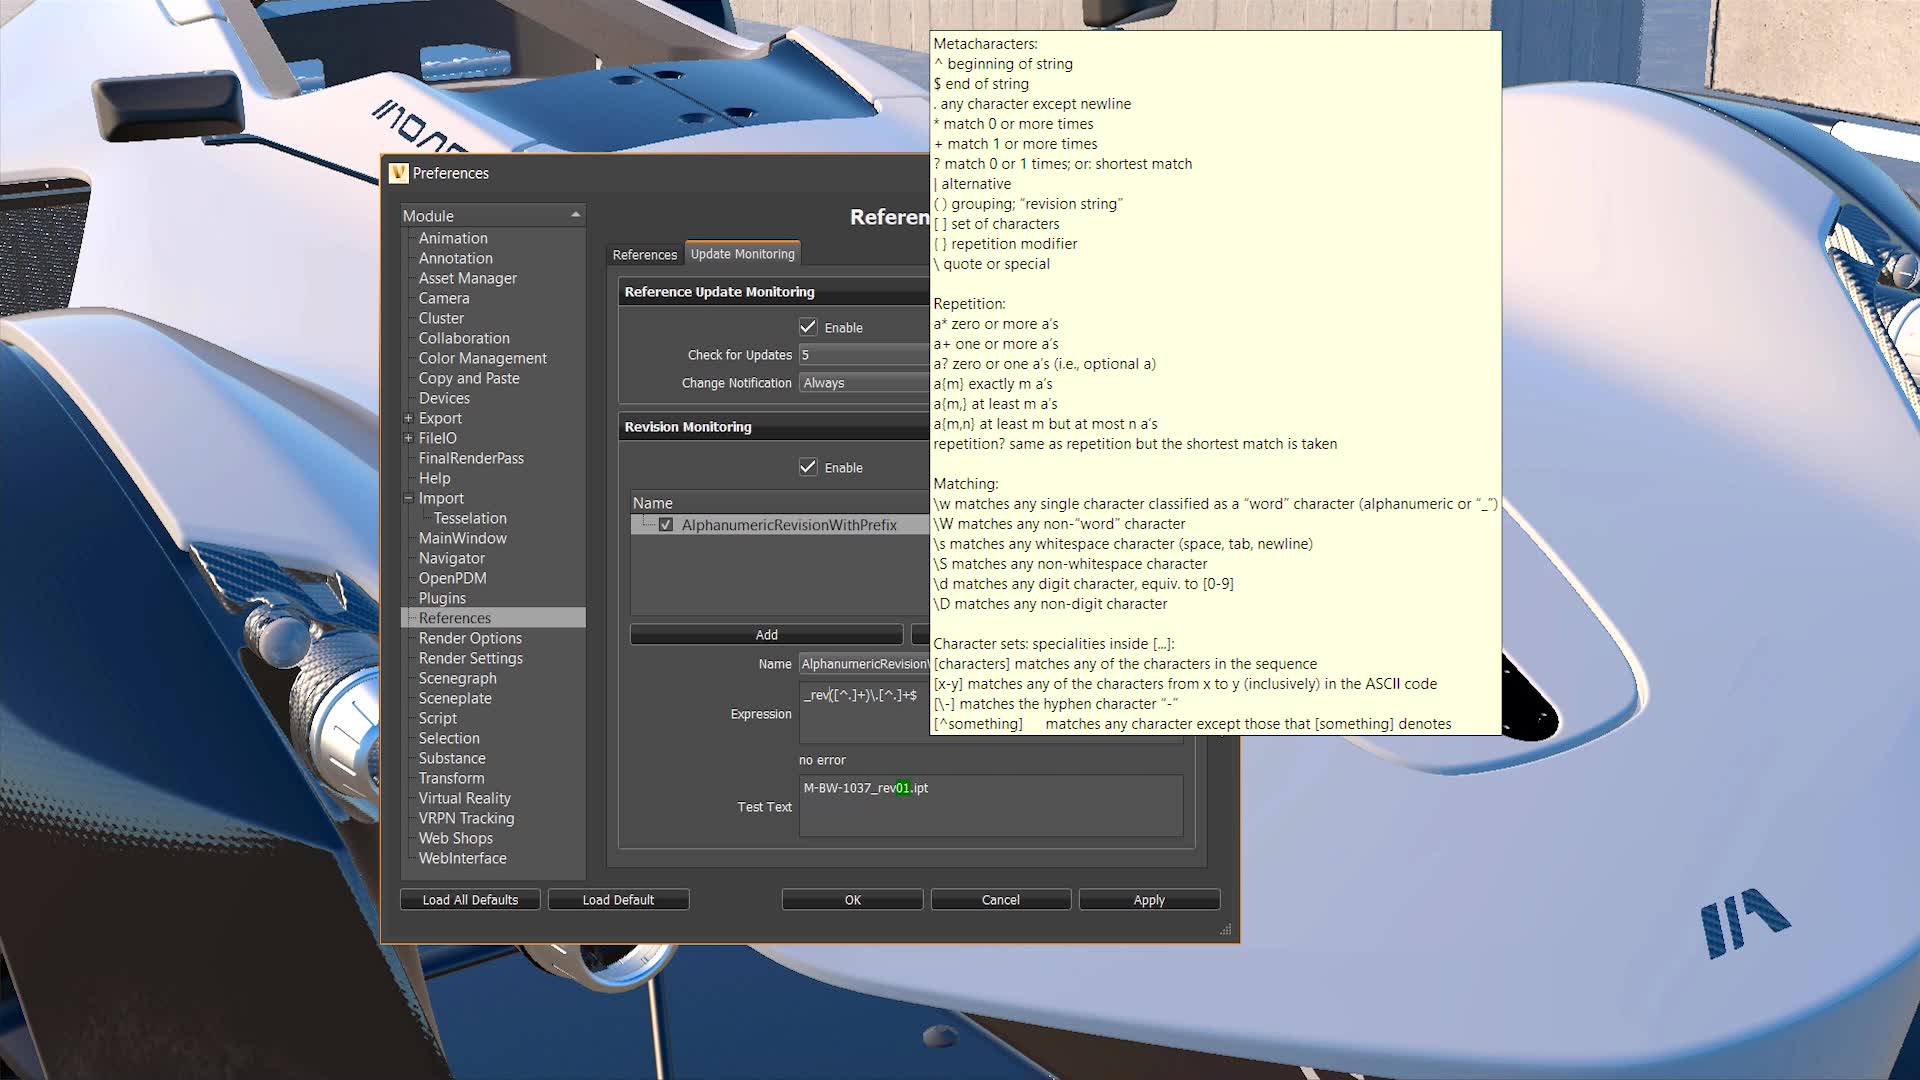The image size is (1920, 1080).
Task: Expand the FileIO module tree node
Action: coord(408,438)
